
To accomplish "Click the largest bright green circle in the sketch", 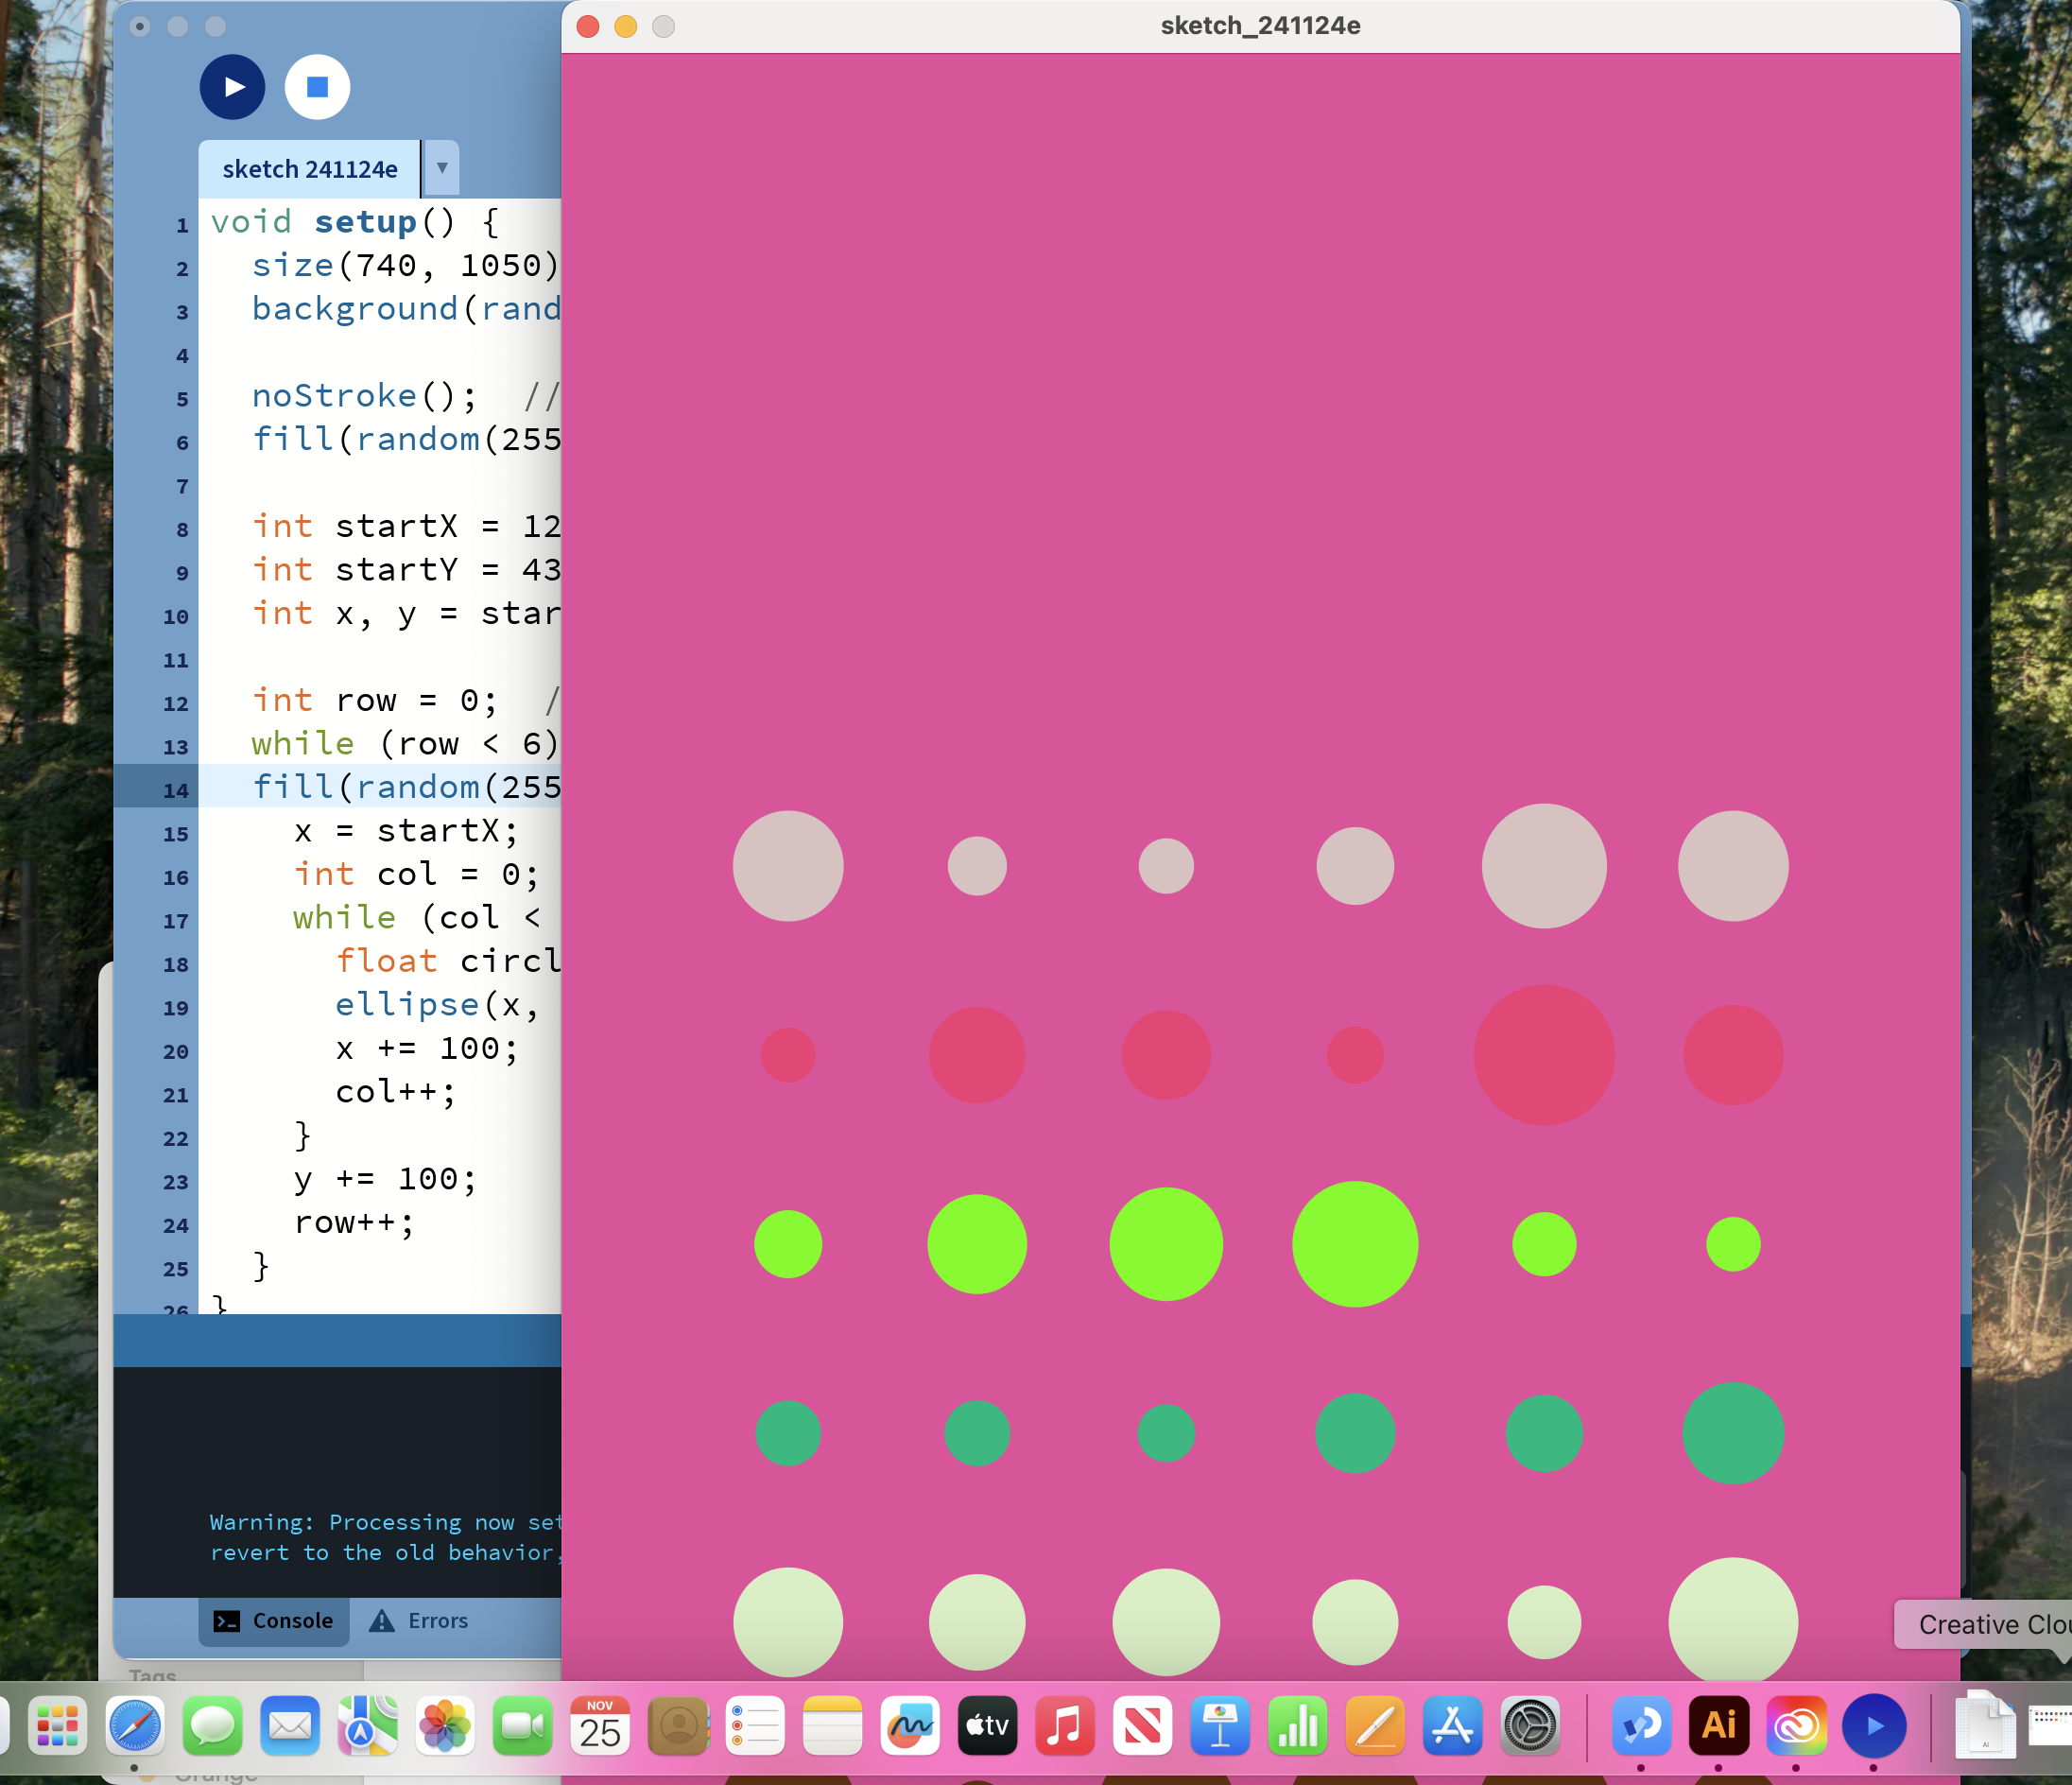I will pos(1354,1244).
